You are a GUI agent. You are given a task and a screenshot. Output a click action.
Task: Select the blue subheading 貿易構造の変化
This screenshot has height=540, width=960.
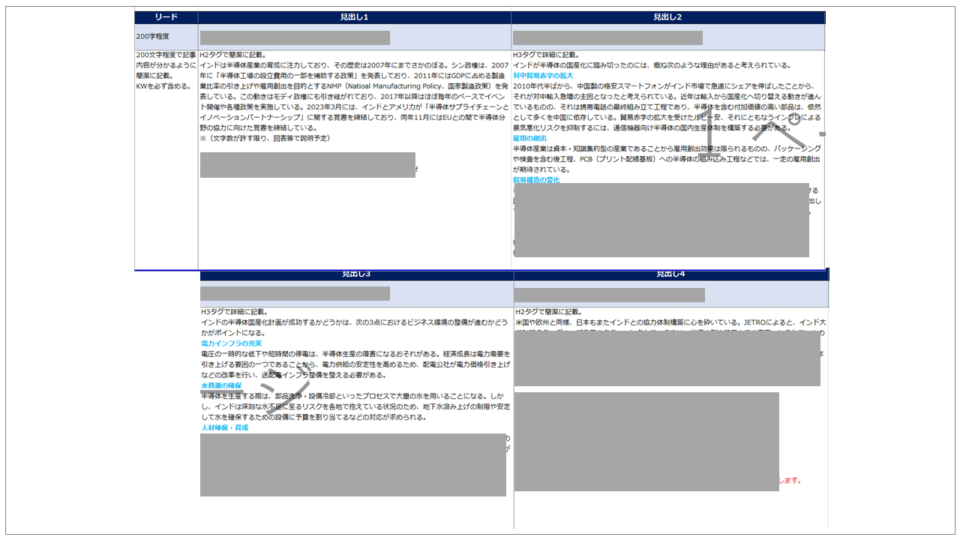pos(536,180)
